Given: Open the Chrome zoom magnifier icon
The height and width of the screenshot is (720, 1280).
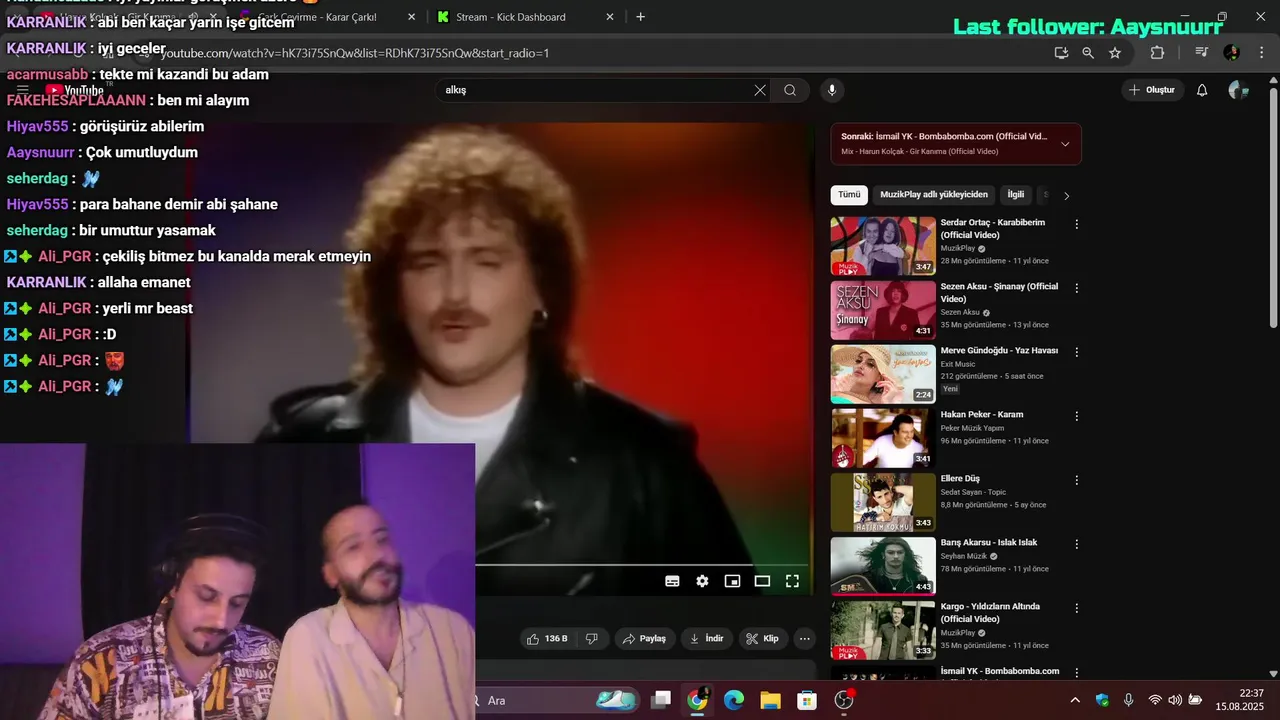Looking at the screenshot, I should point(1088,53).
